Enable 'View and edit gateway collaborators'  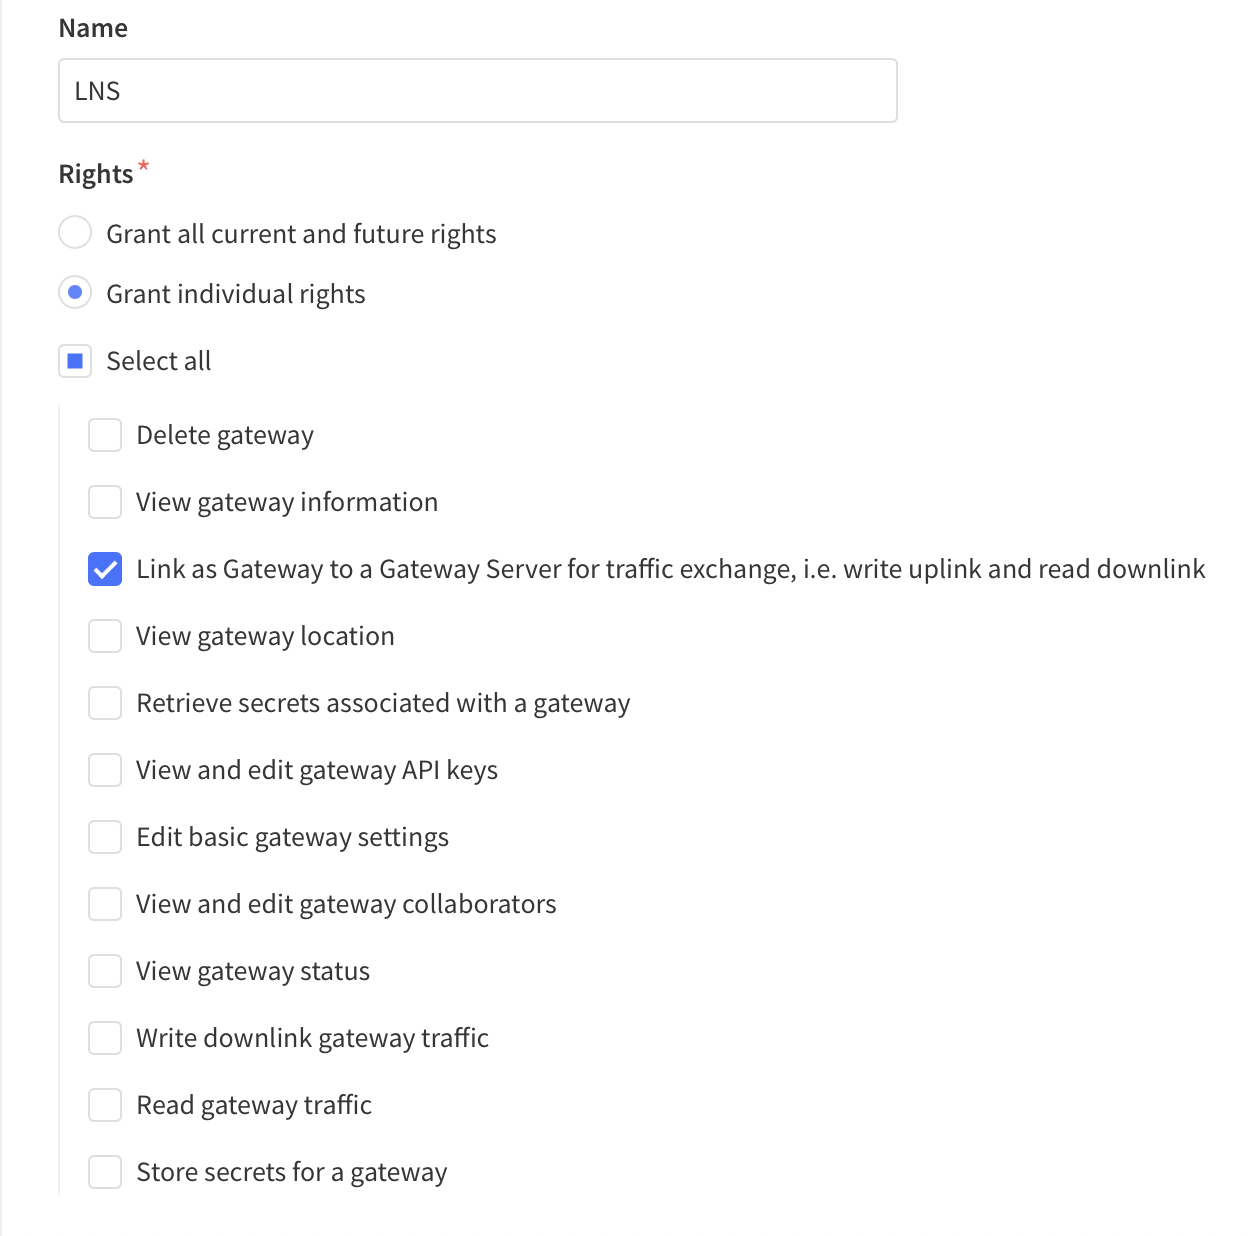104,904
